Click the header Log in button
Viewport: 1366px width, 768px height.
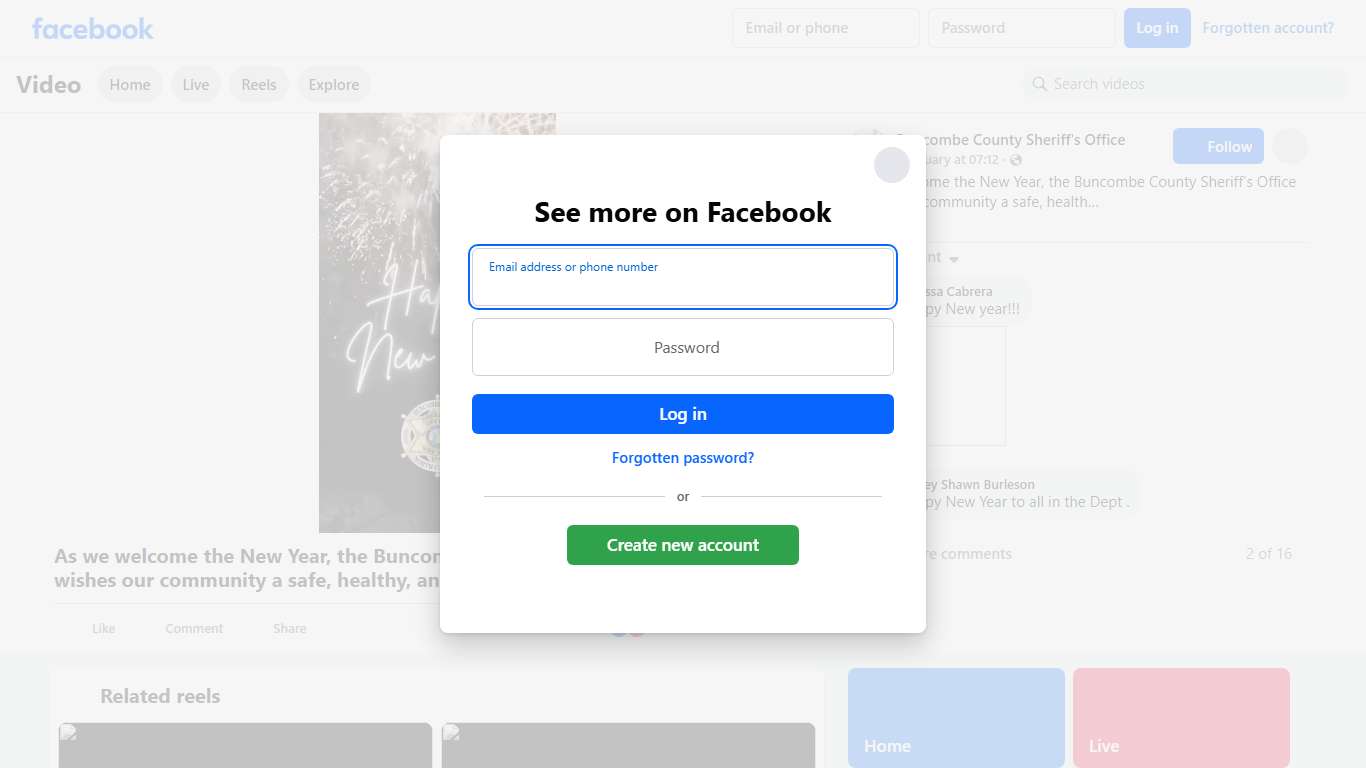1157,28
